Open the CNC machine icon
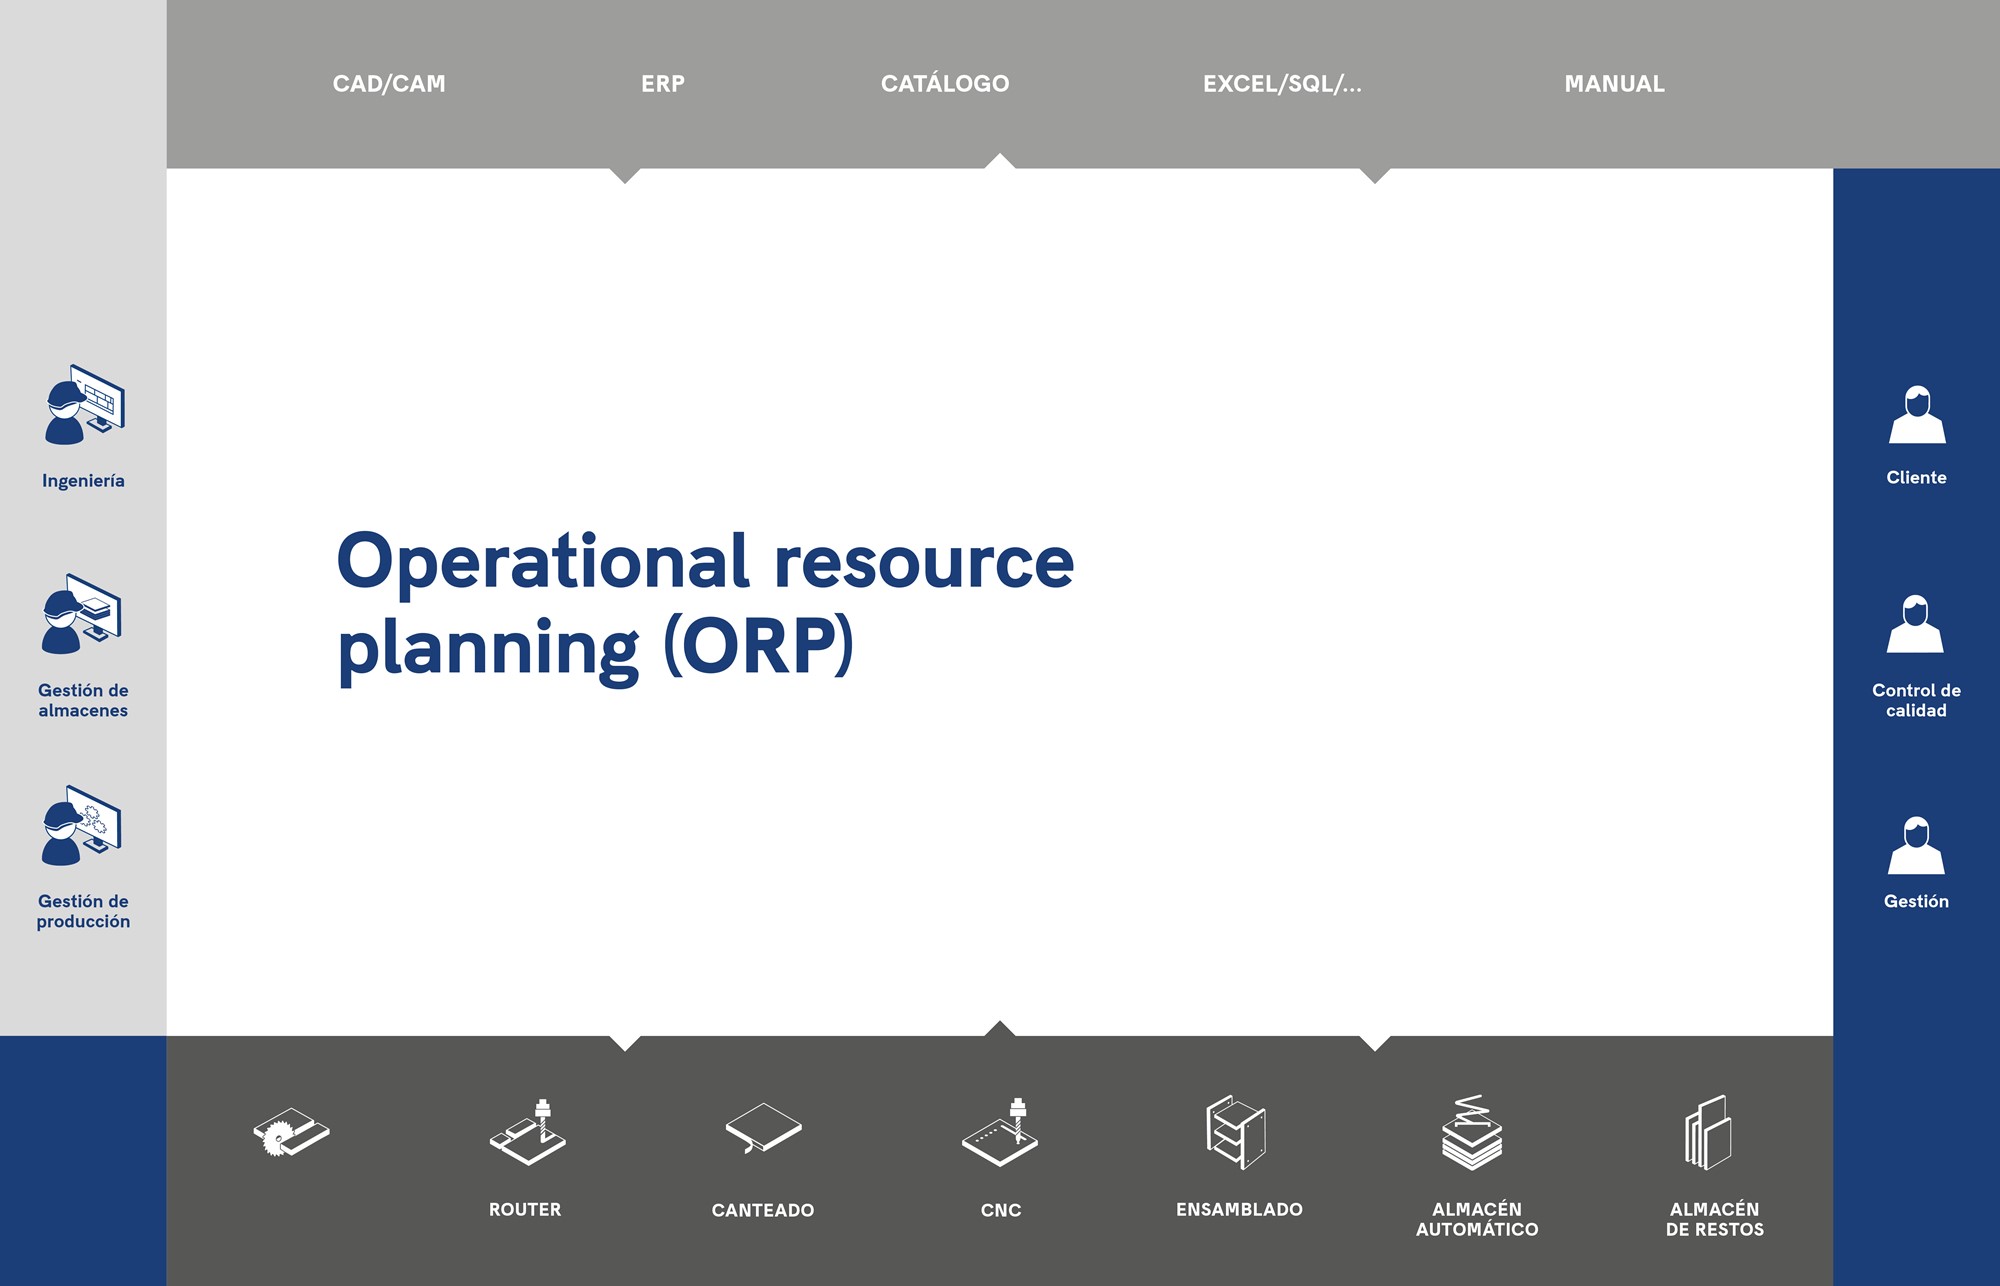Screen dimensions: 2000x1286 tap(1000, 1132)
